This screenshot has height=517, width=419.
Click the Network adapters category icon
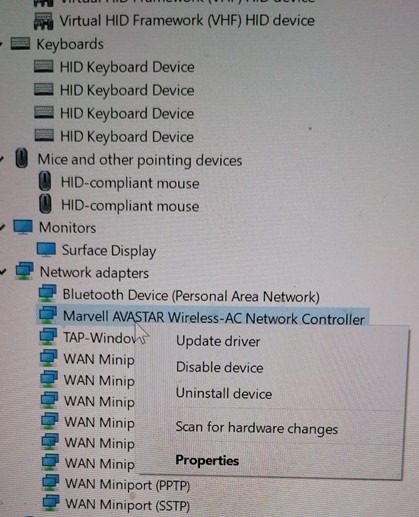24,271
